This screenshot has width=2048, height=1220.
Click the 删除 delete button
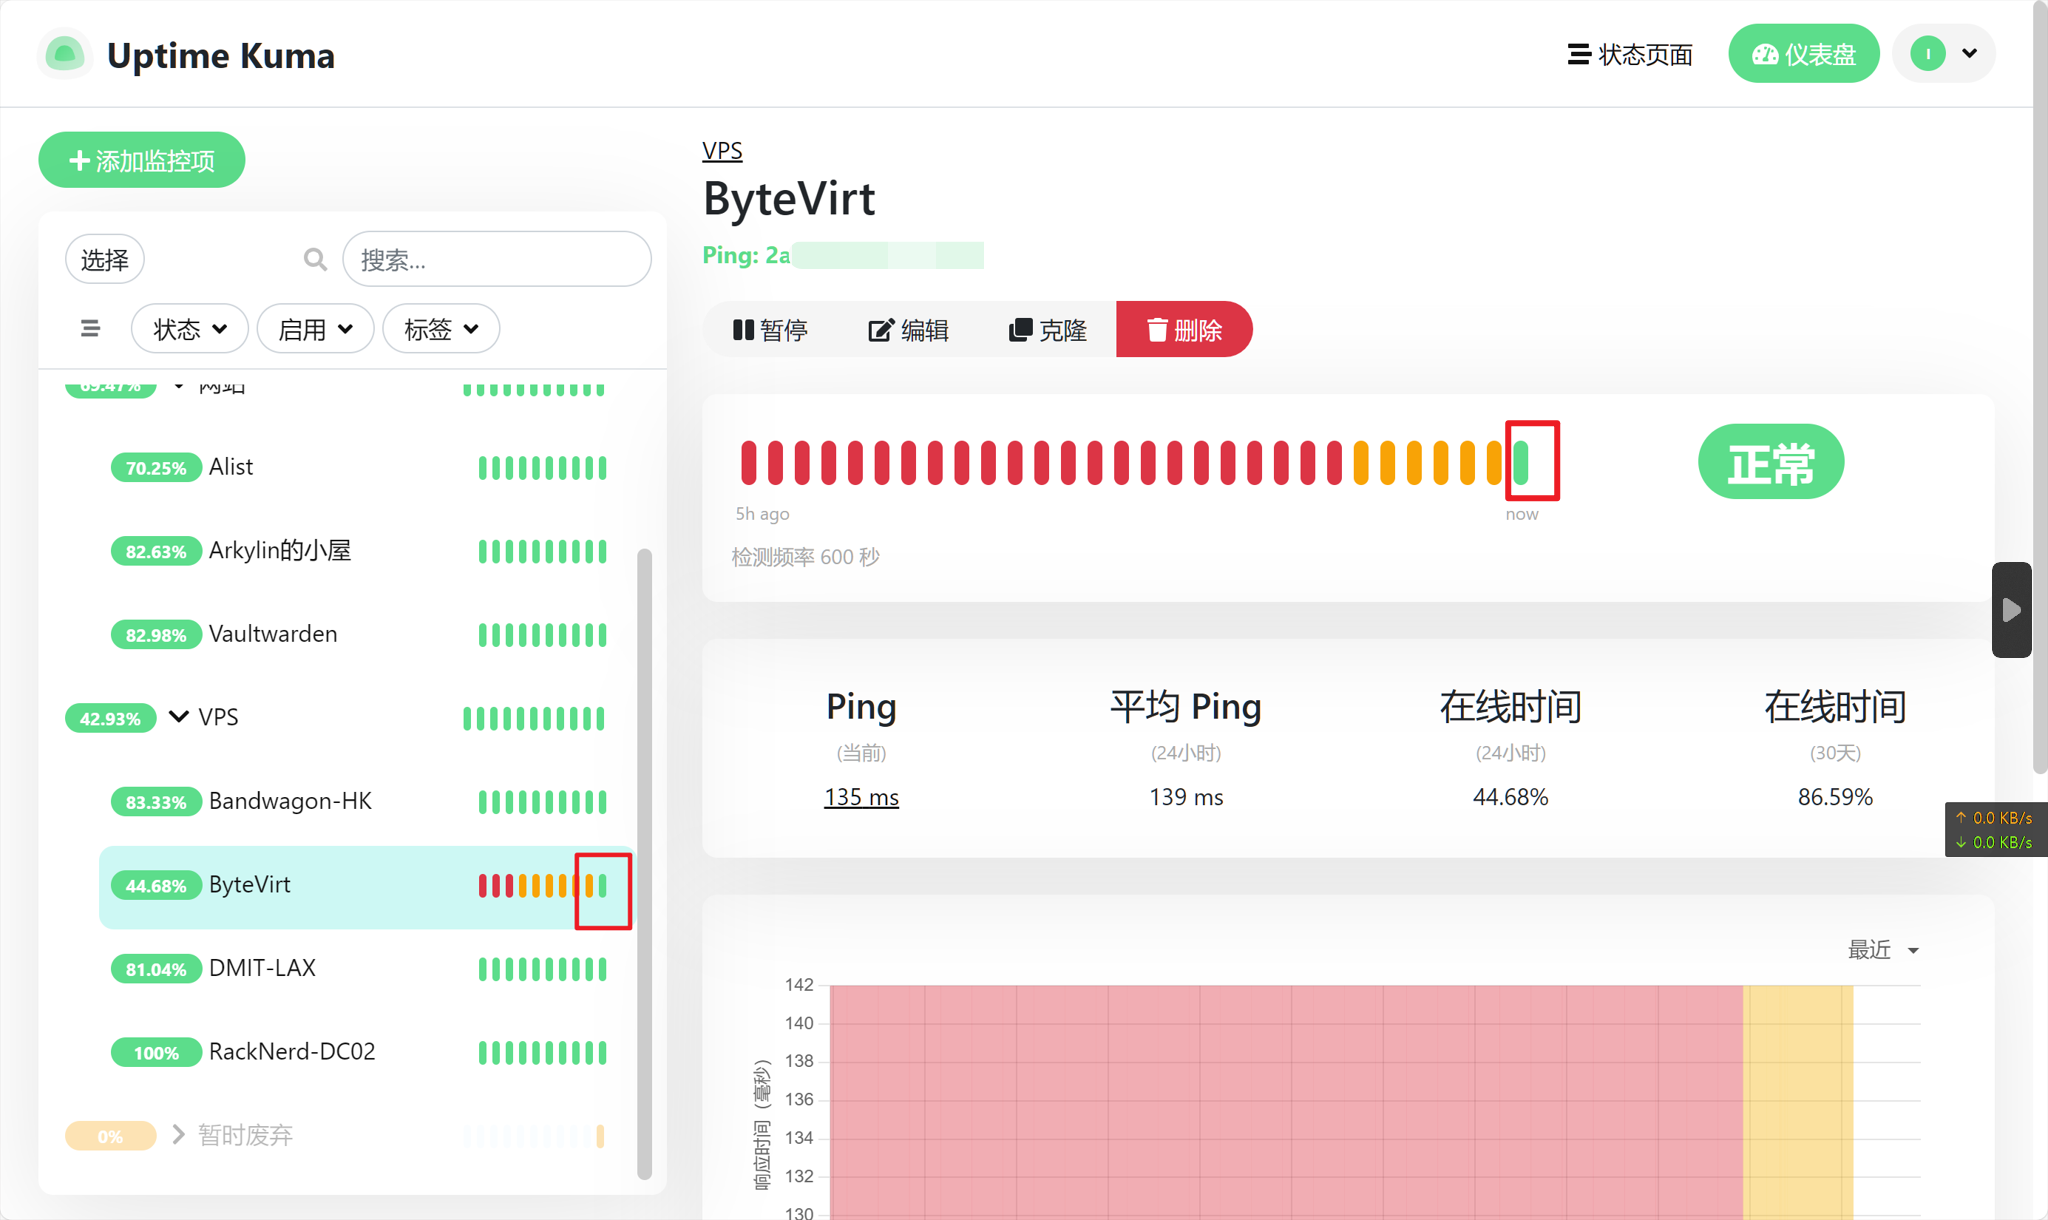pyautogui.click(x=1184, y=330)
